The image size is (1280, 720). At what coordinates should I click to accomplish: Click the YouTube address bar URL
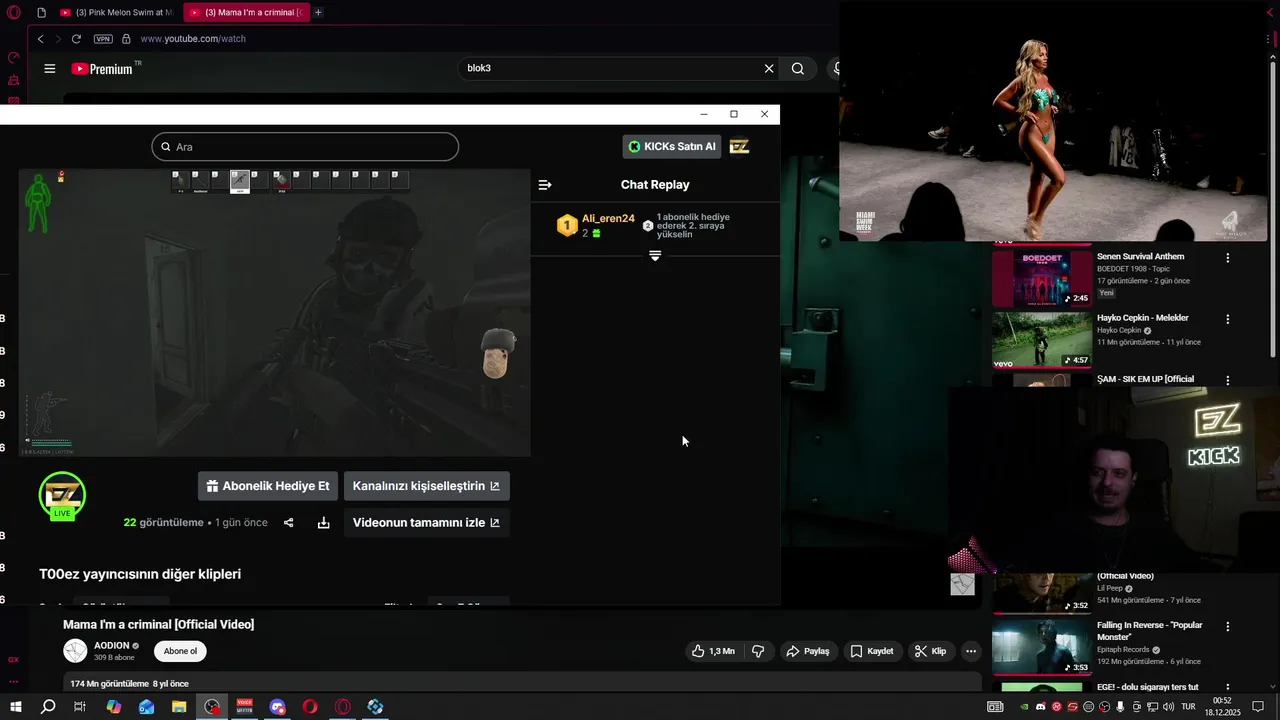[x=193, y=39]
